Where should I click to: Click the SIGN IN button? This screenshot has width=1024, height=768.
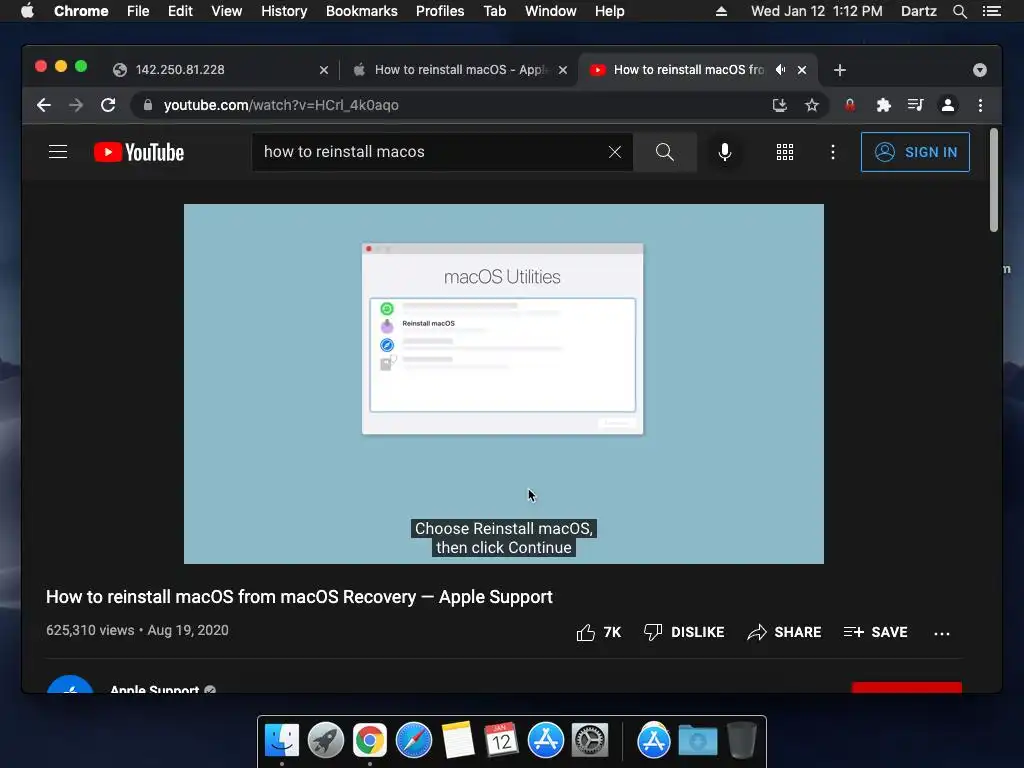tap(915, 152)
